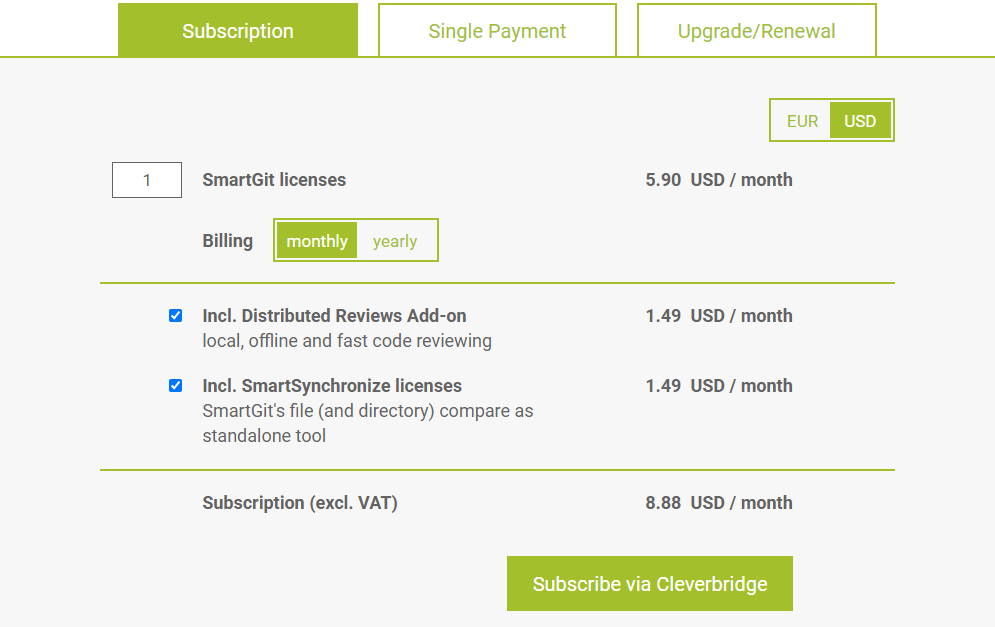The image size is (995, 627).
Task: Switch billing to yearly
Action: (x=395, y=241)
